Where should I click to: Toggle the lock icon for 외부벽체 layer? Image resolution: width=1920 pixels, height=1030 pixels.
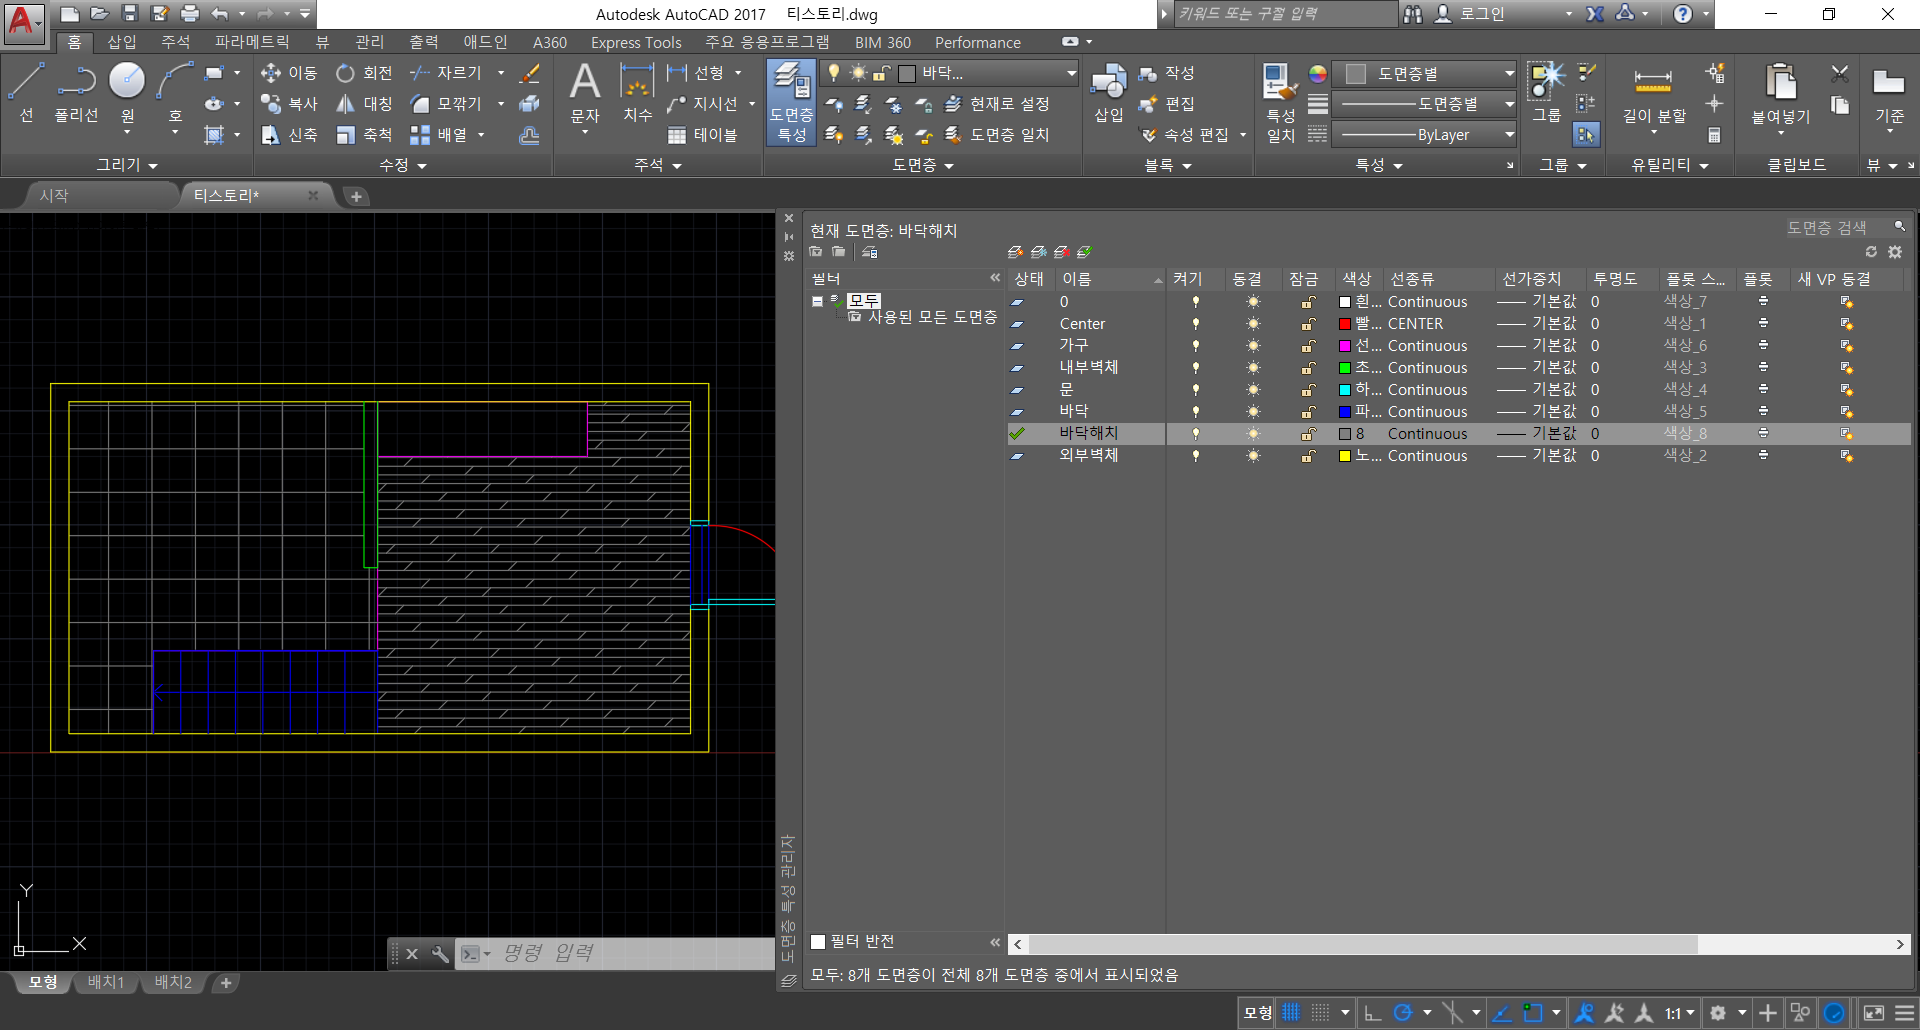tap(1307, 456)
